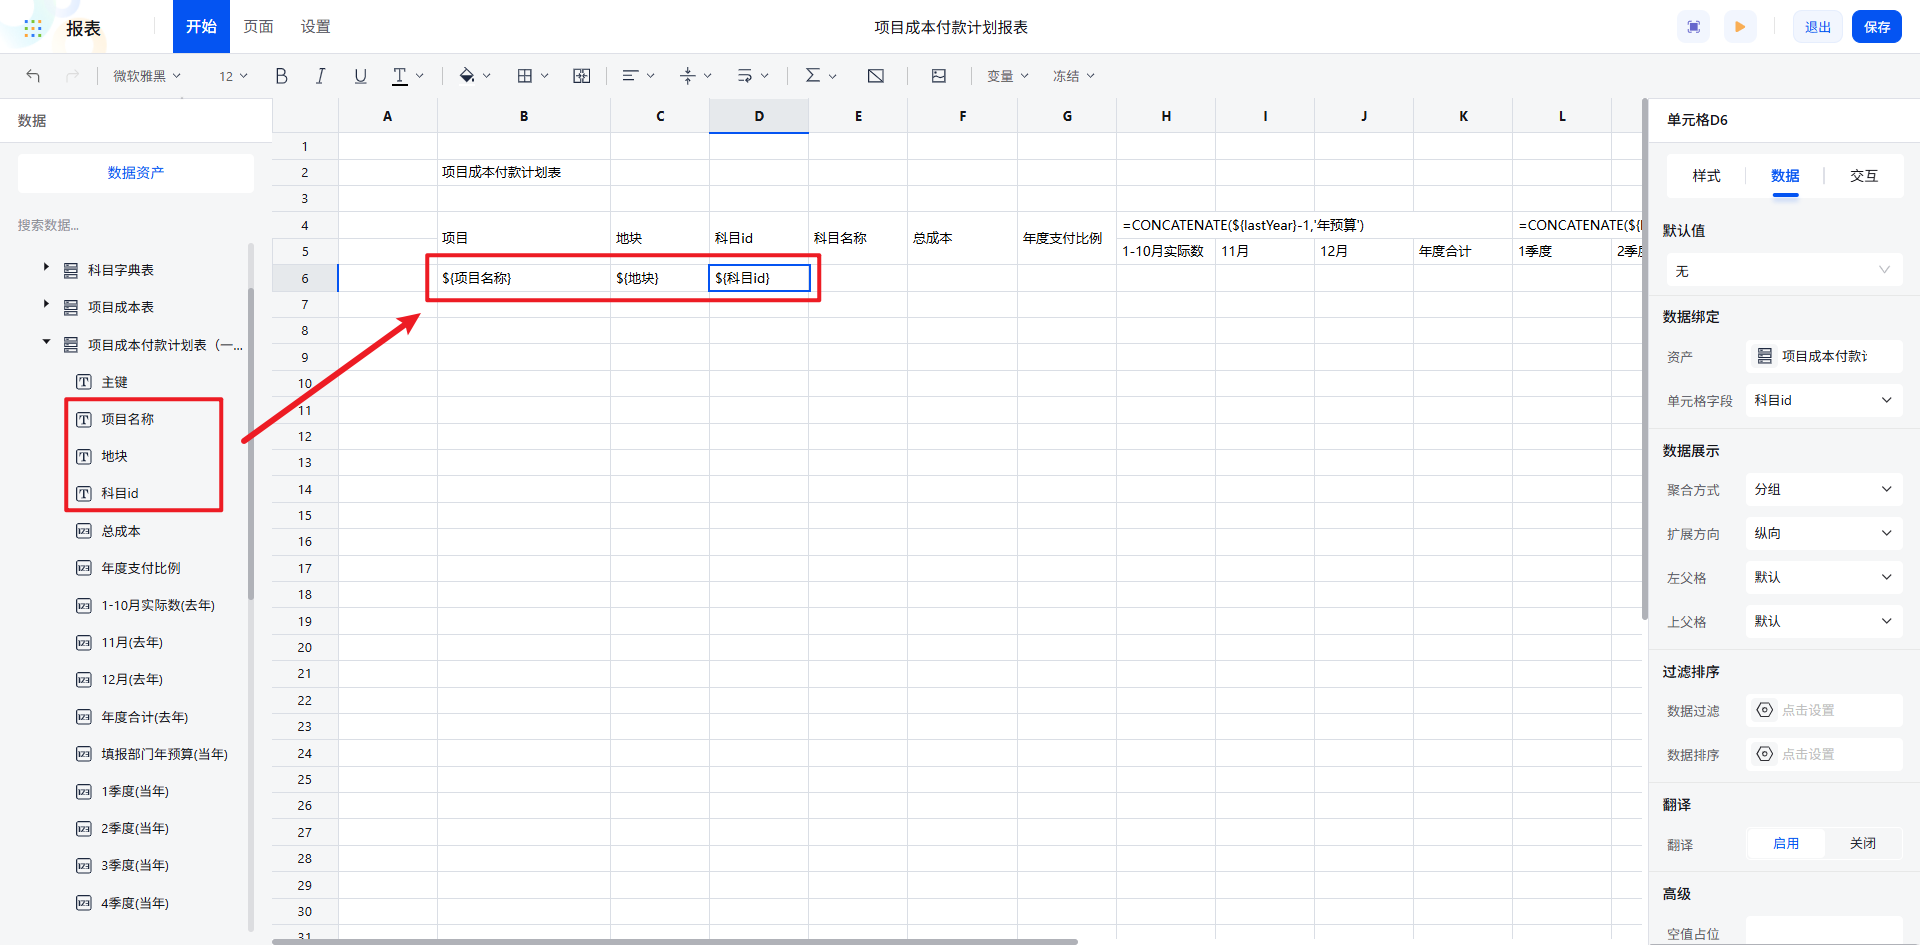Click the undo arrow

33,76
